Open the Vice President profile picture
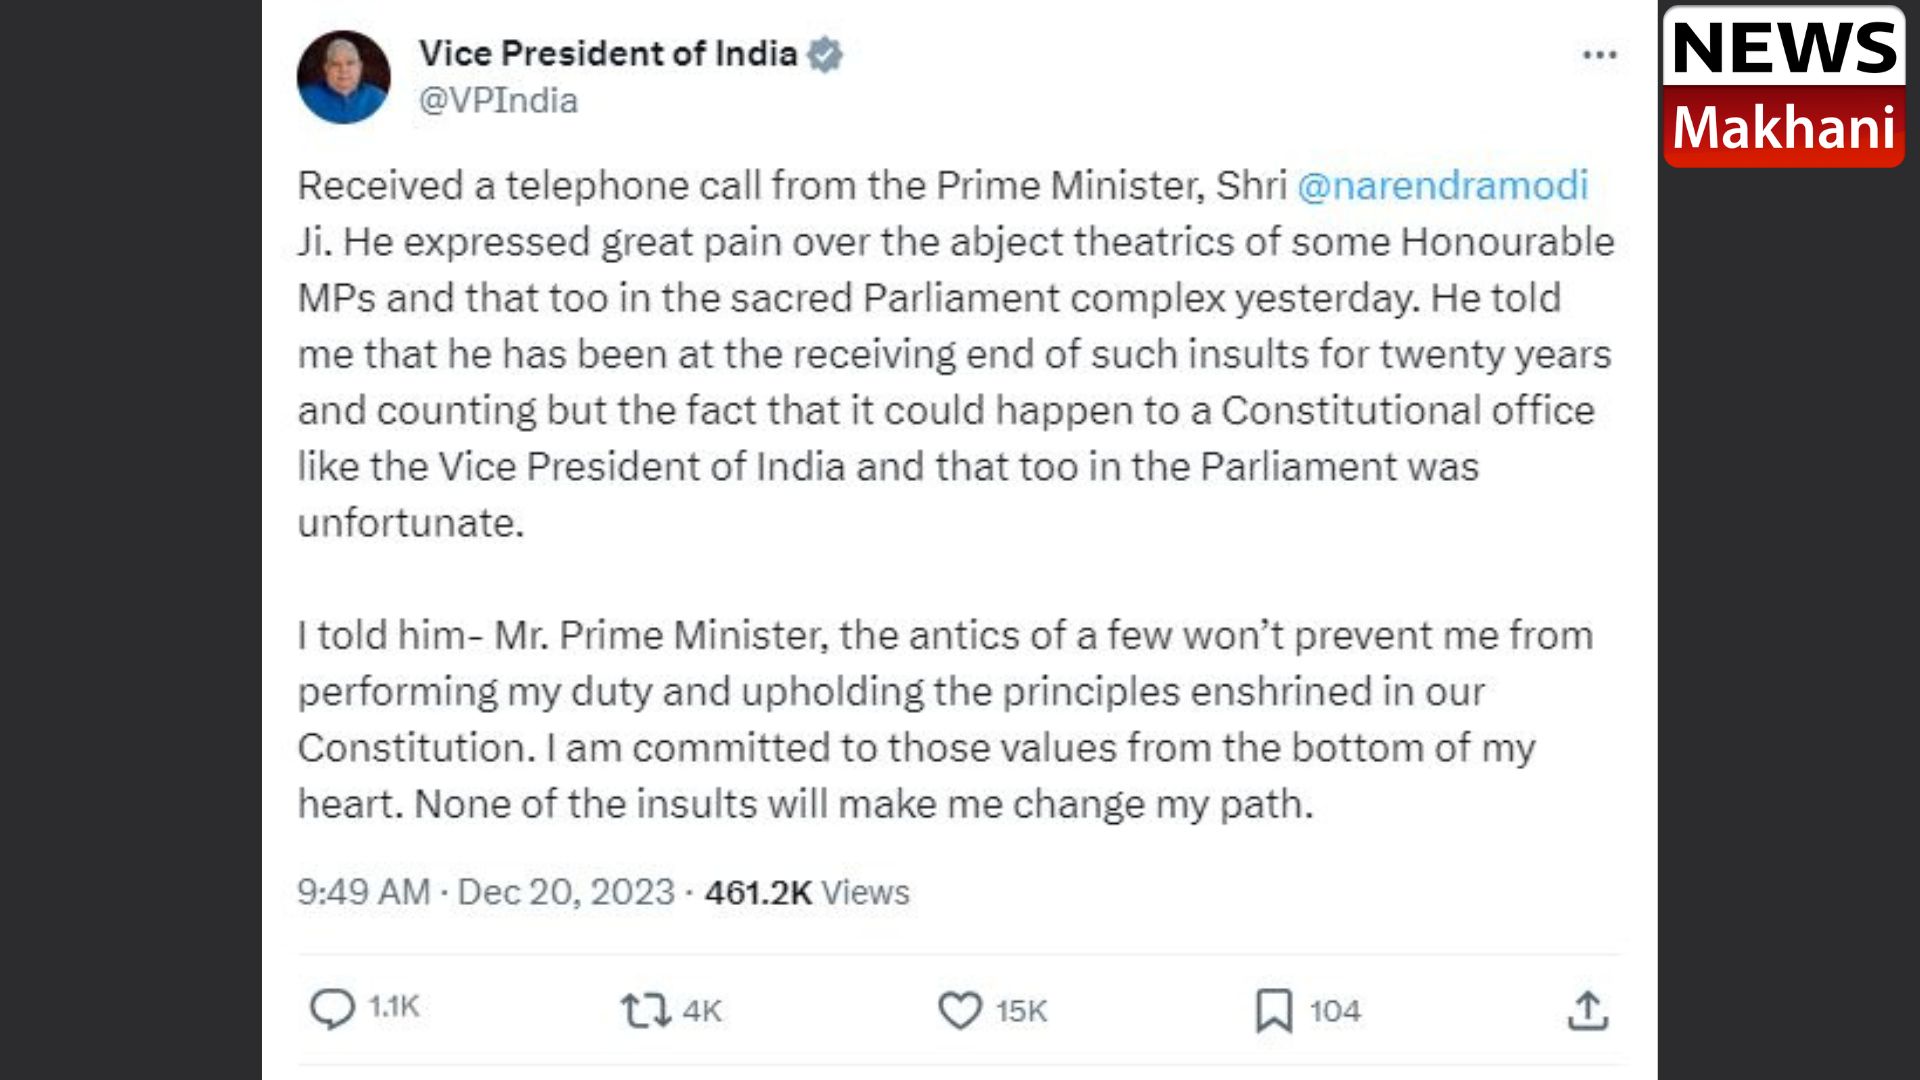This screenshot has width=1920, height=1080. coord(344,77)
